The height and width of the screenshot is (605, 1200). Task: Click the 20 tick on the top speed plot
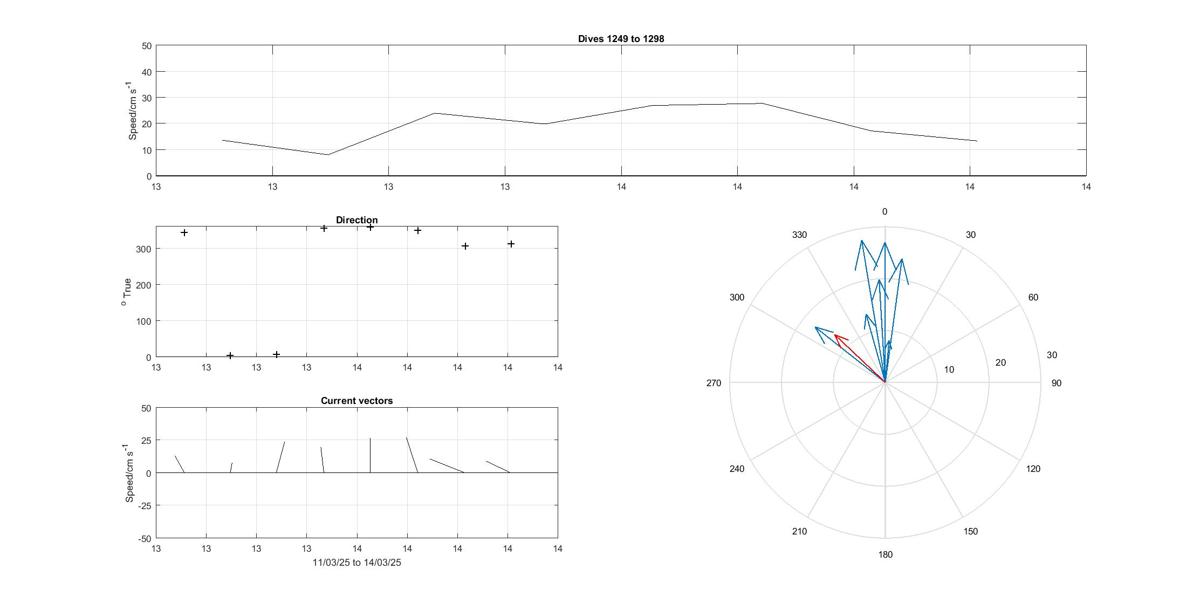tap(146, 124)
